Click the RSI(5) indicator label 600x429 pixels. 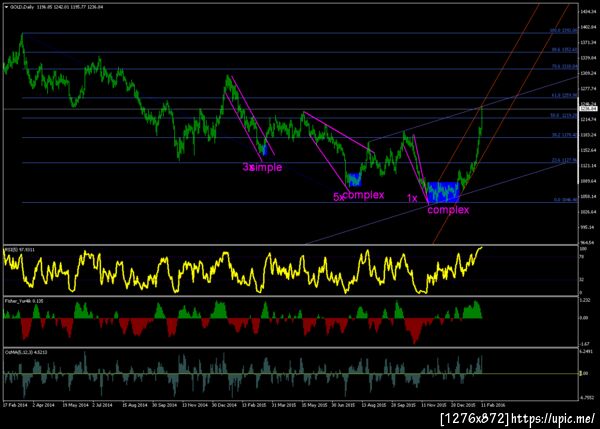[x=20, y=250]
